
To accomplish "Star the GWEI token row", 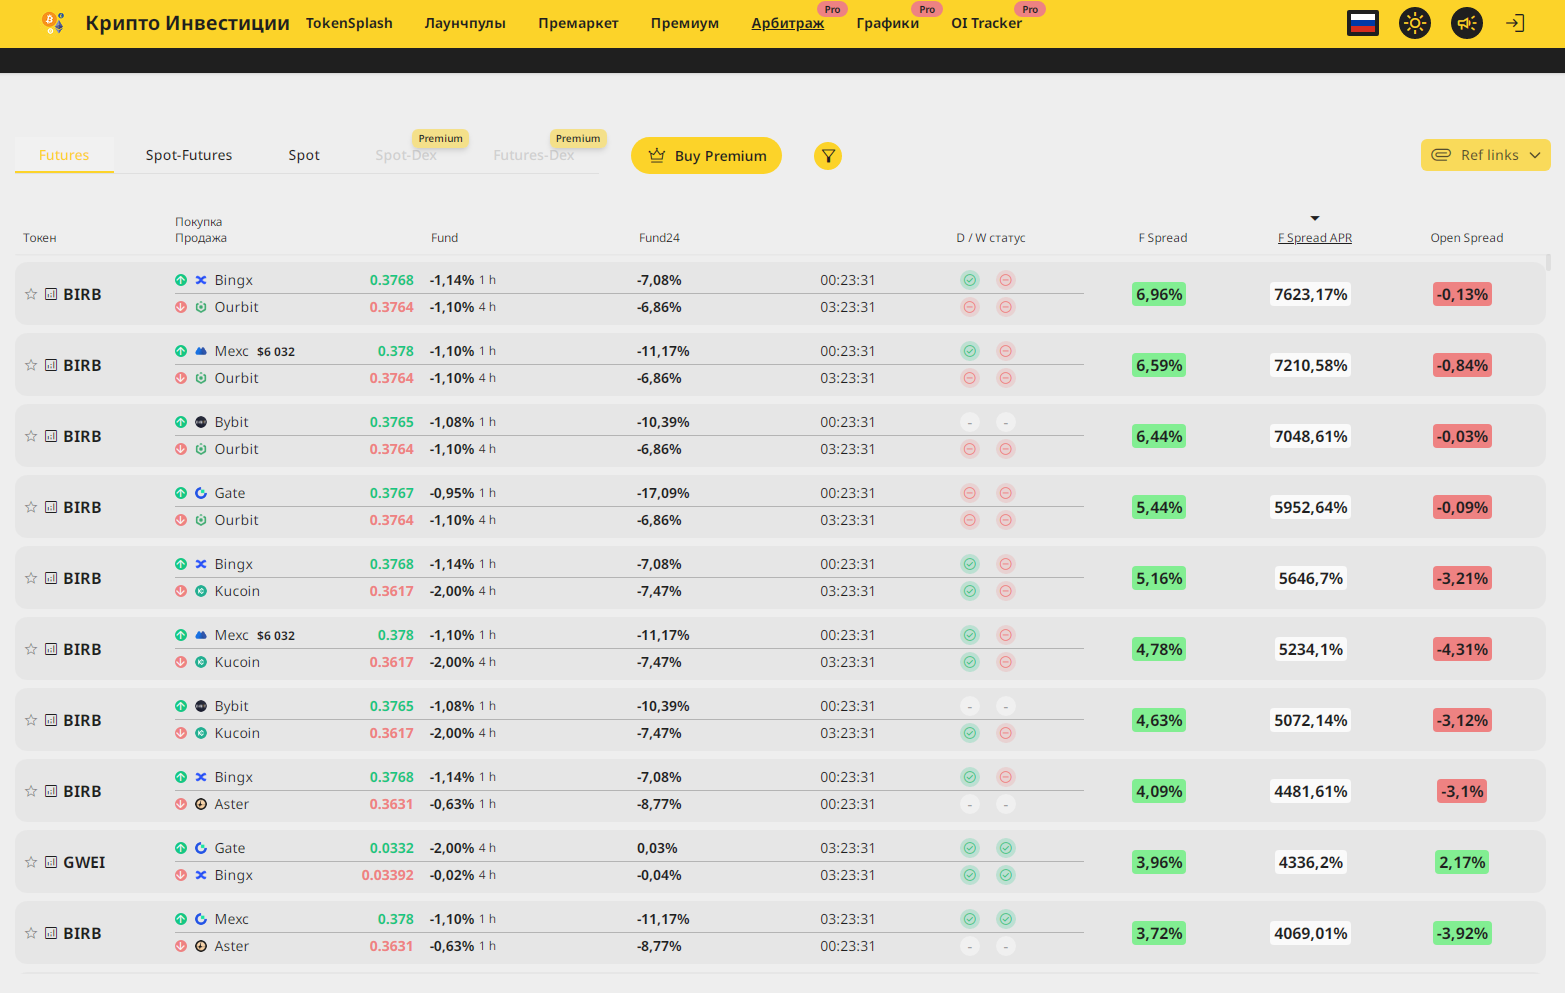I will [x=31, y=862].
